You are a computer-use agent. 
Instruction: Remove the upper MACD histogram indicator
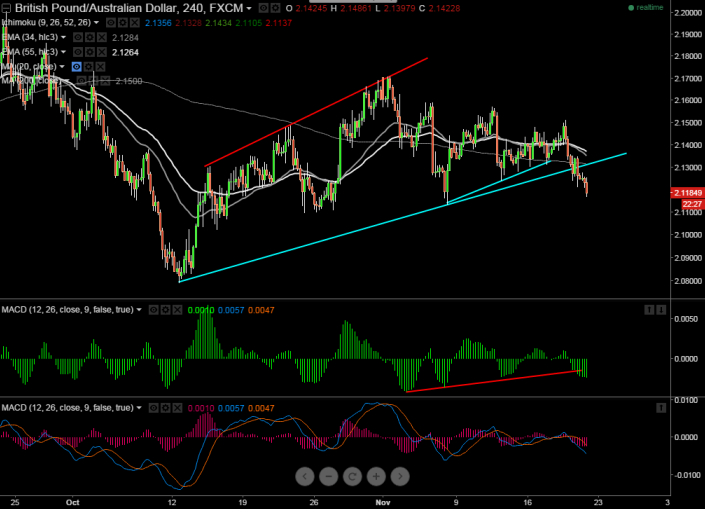(x=178, y=310)
